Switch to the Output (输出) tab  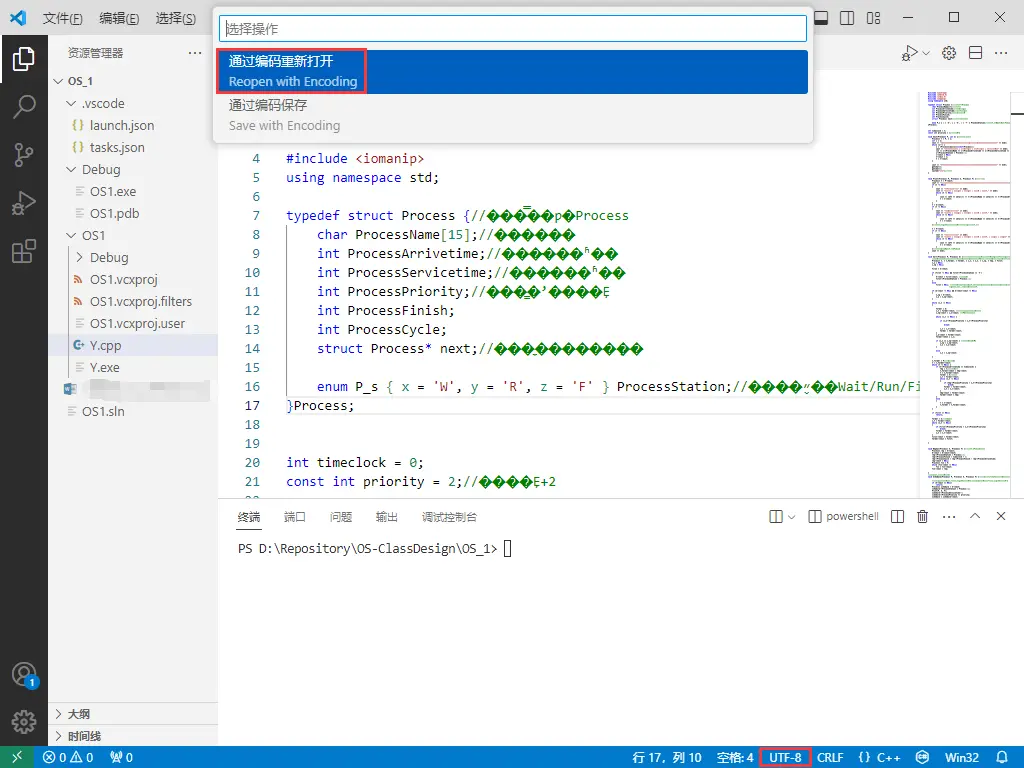pos(387,517)
